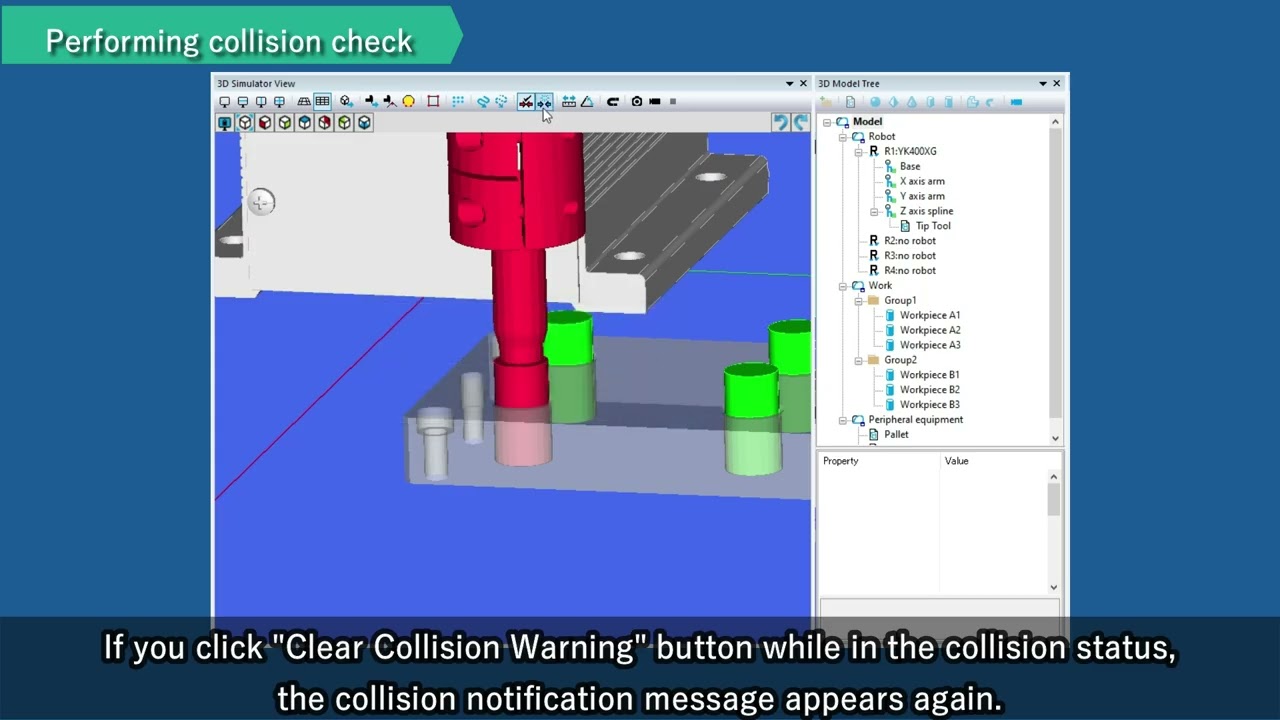
Task: Select Workpiece B1 in the tree
Action: point(930,375)
